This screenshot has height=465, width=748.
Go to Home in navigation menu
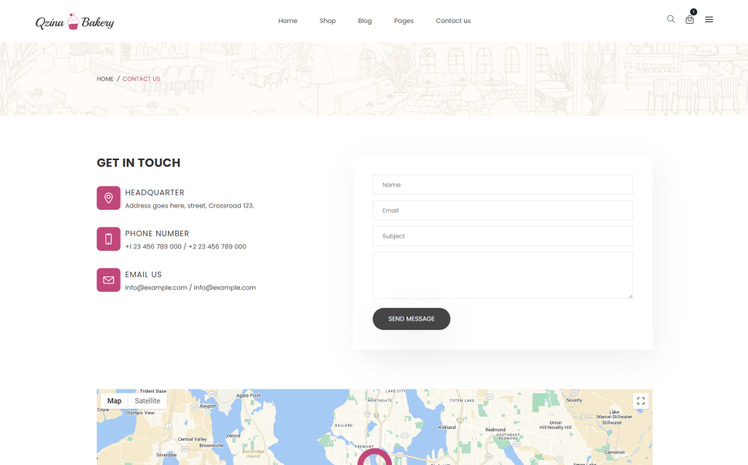click(288, 21)
